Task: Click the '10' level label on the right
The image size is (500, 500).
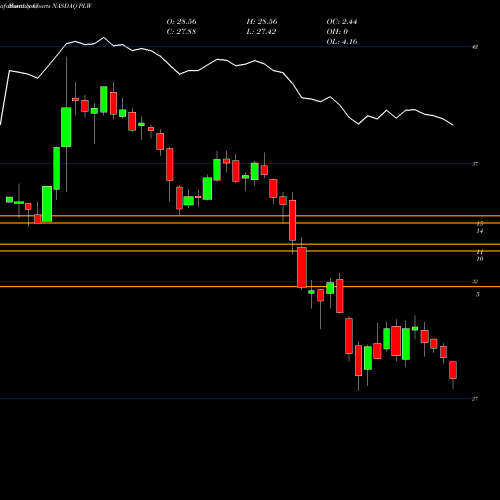Action: (x=480, y=259)
